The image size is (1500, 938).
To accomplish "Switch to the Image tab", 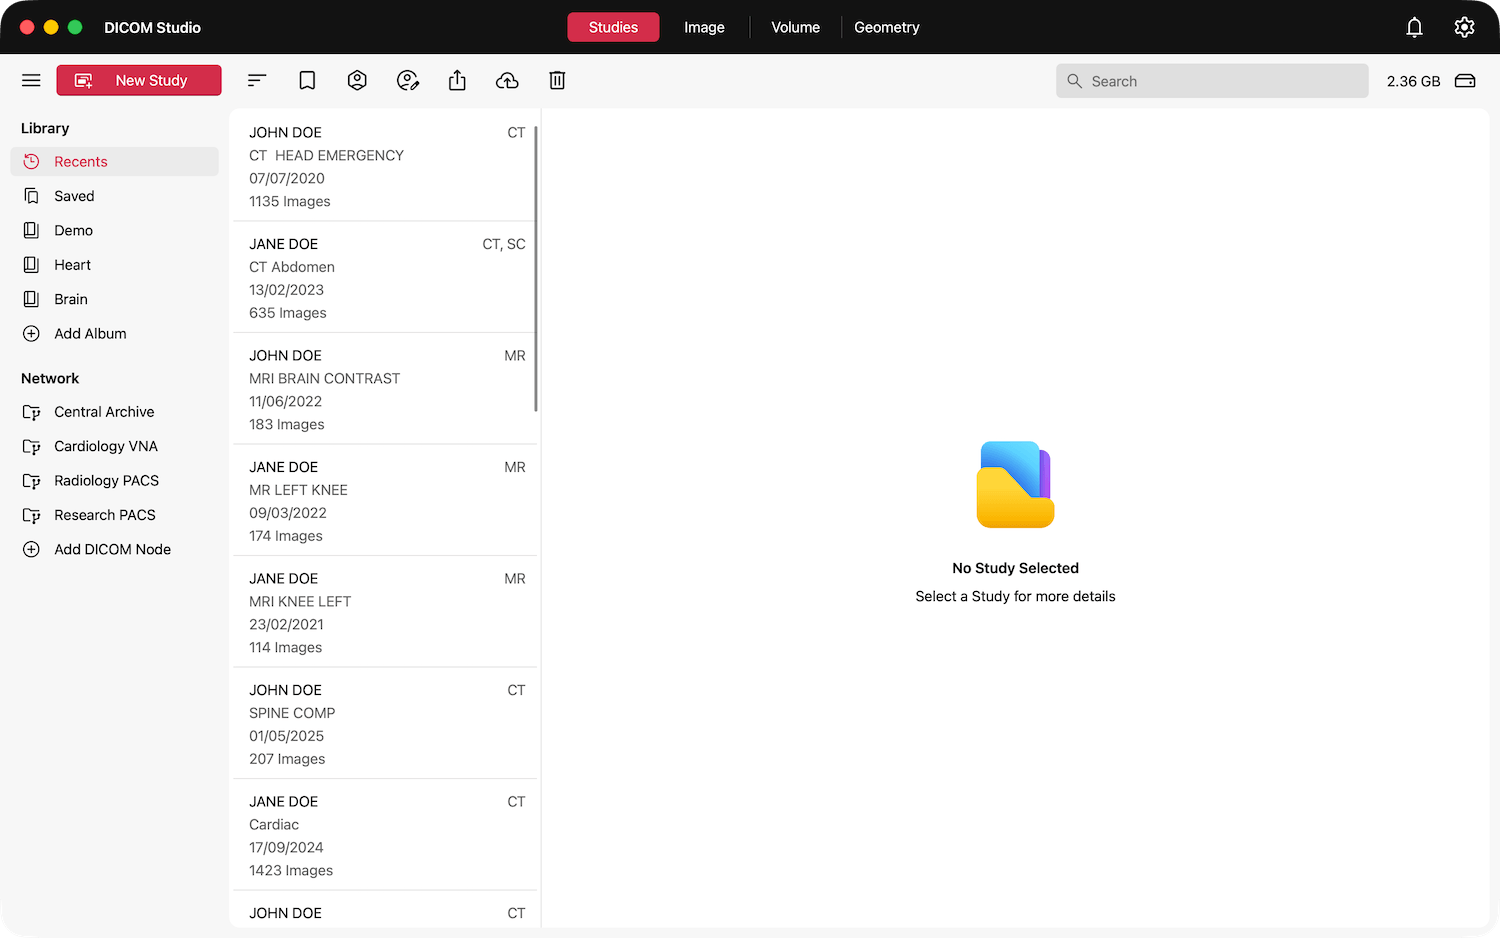I will click(x=704, y=27).
